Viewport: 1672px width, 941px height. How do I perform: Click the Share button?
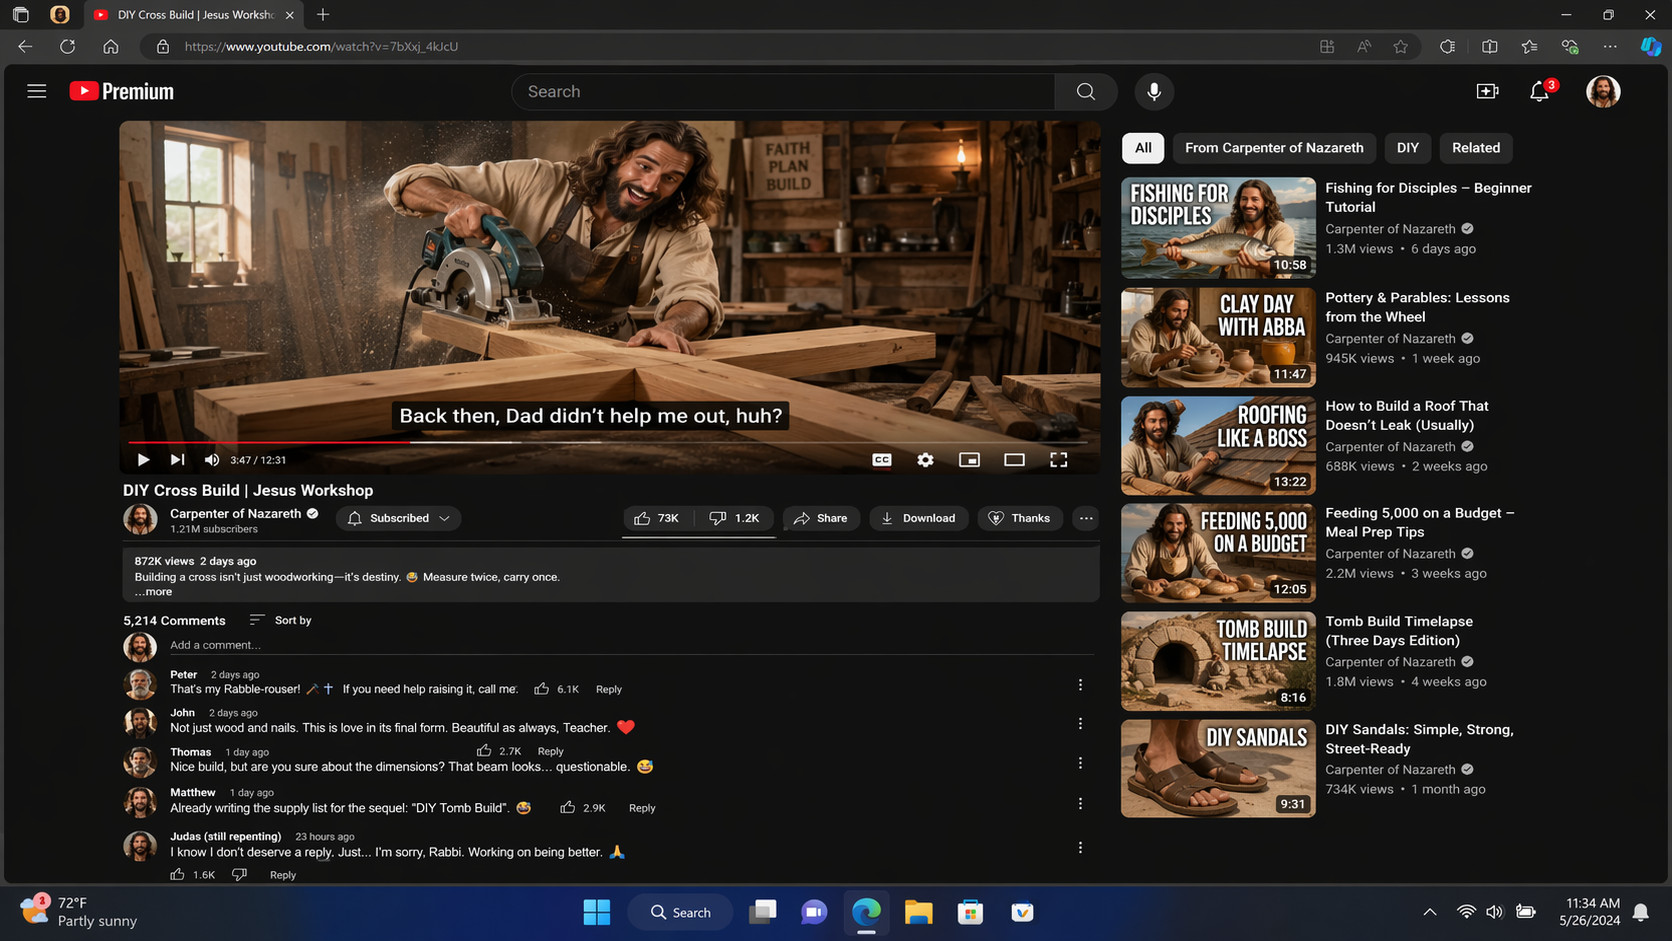click(x=821, y=518)
